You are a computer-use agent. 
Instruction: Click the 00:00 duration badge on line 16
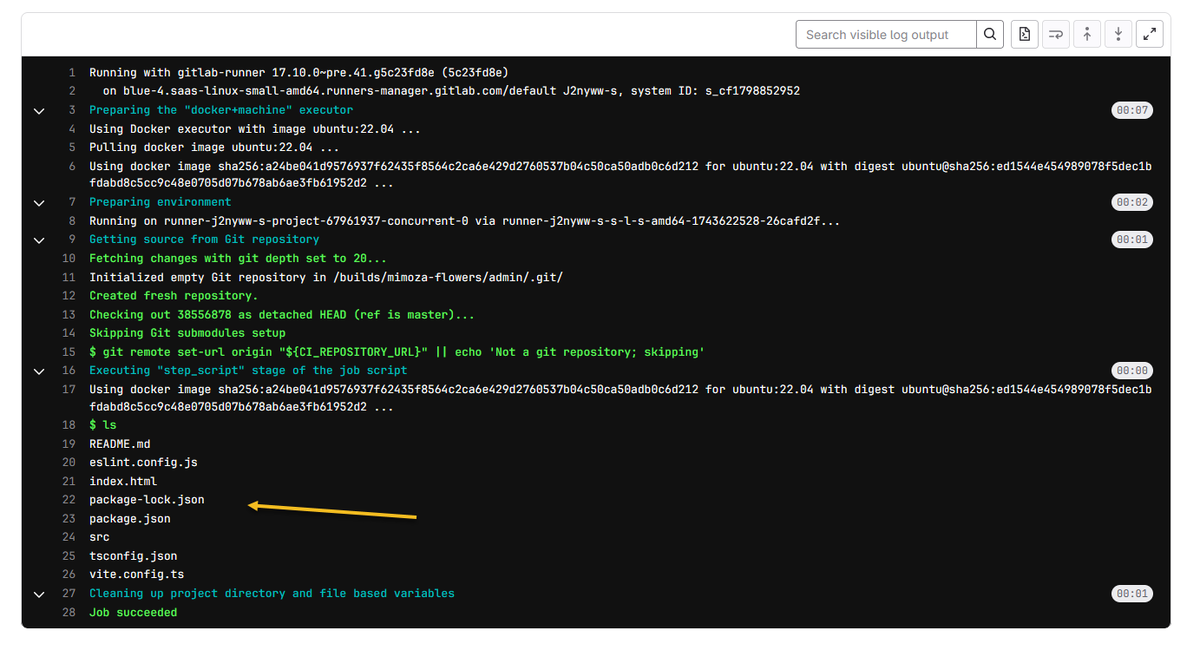click(1132, 370)
